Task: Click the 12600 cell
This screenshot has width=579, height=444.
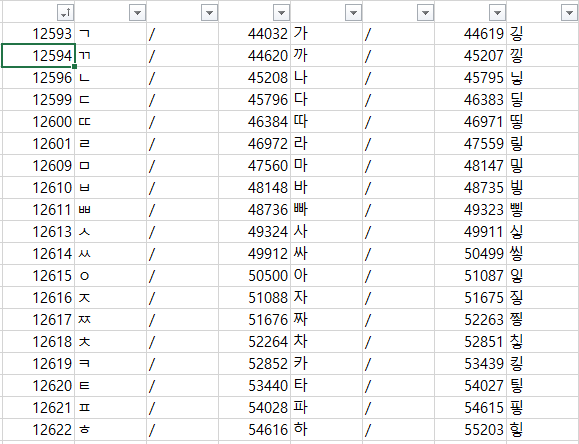Action: (38, 122)
